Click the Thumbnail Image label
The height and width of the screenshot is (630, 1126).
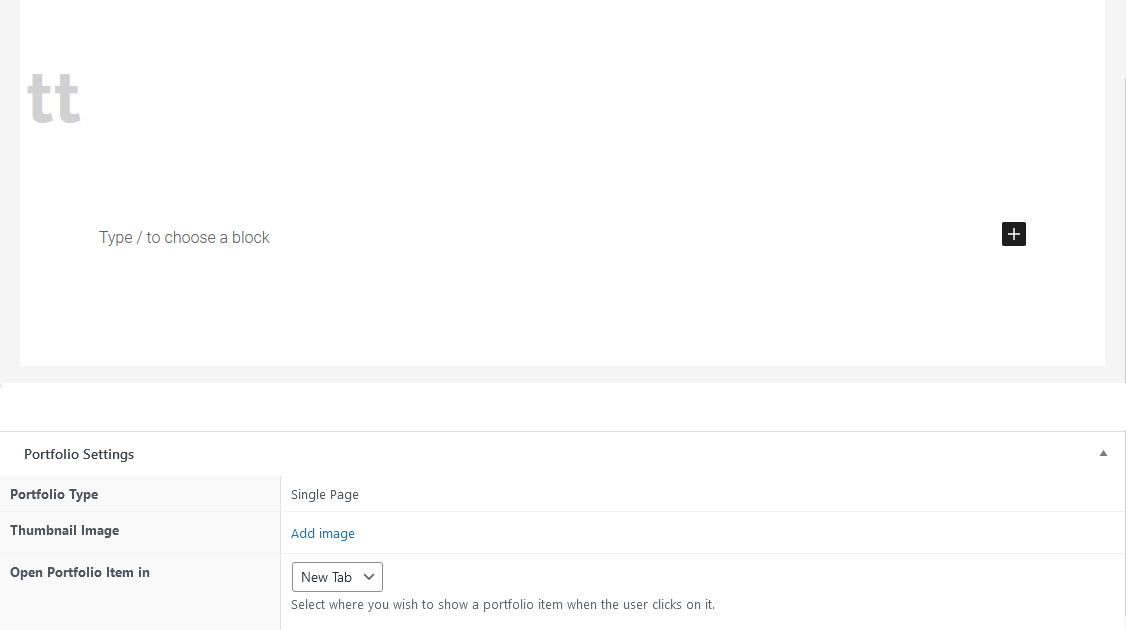pyautogui.click(x=64, y=531)
